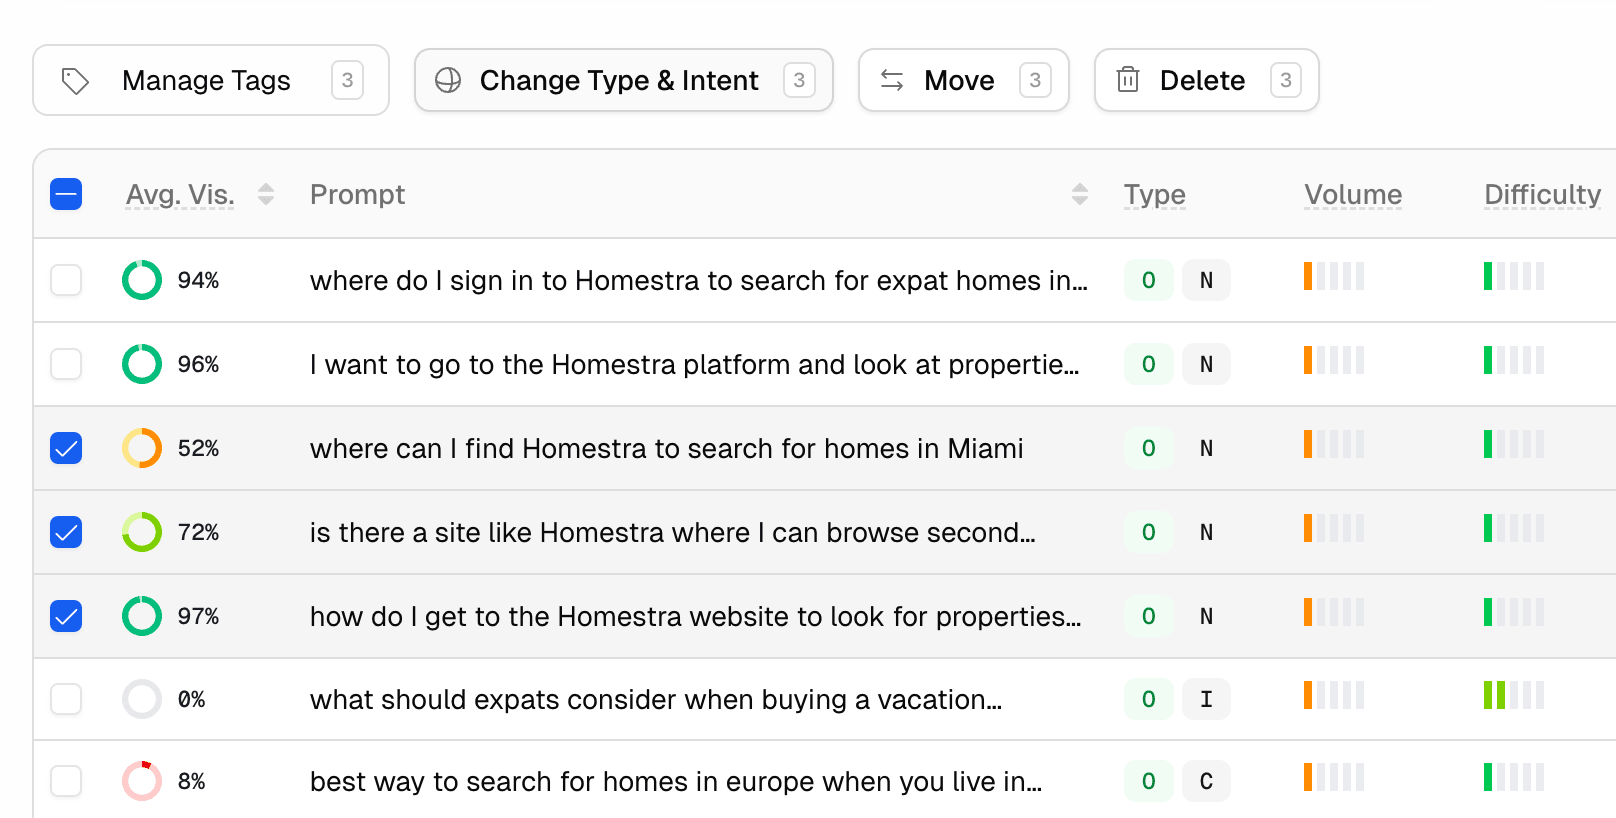Click the count badge on Delete button
This screenshot has height=818, width=1616.
click(1286, 80)
